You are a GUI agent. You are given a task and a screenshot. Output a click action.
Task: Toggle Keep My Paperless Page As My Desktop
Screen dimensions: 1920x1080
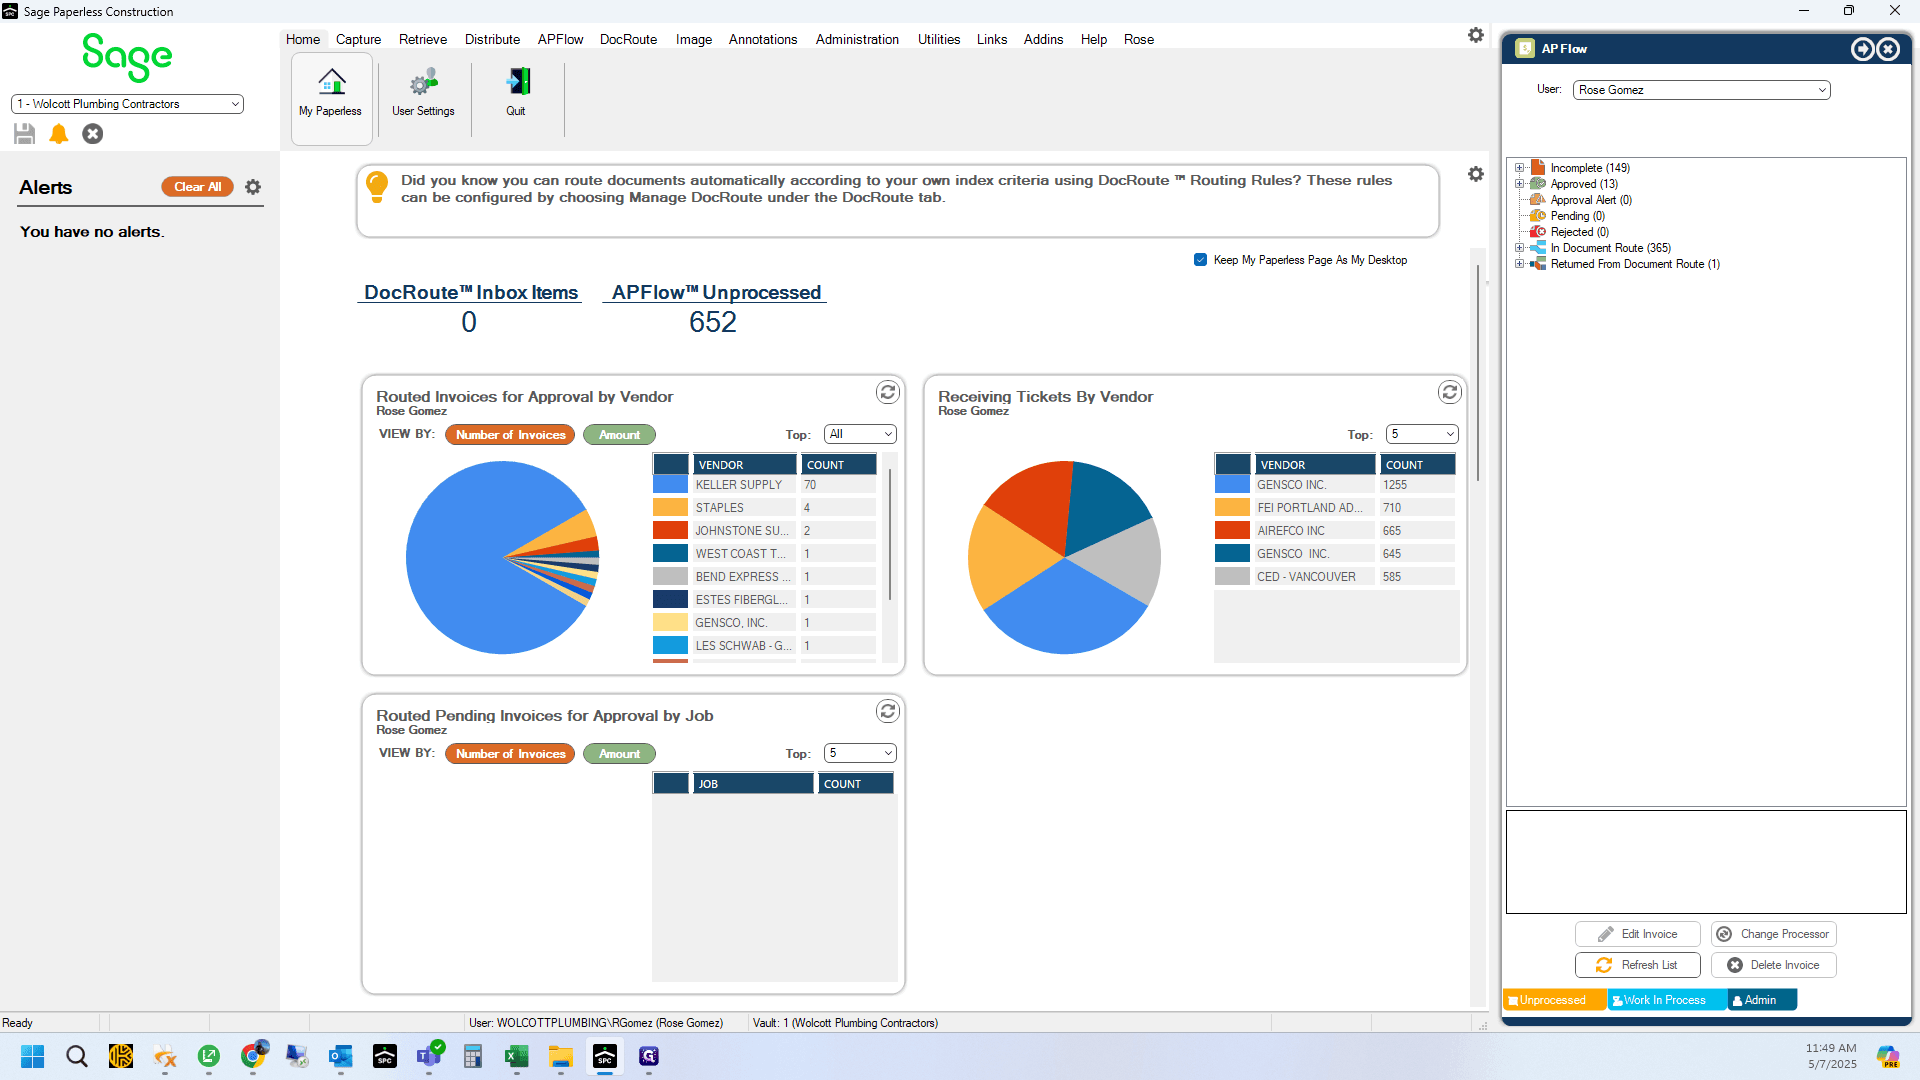[1200, 260]
